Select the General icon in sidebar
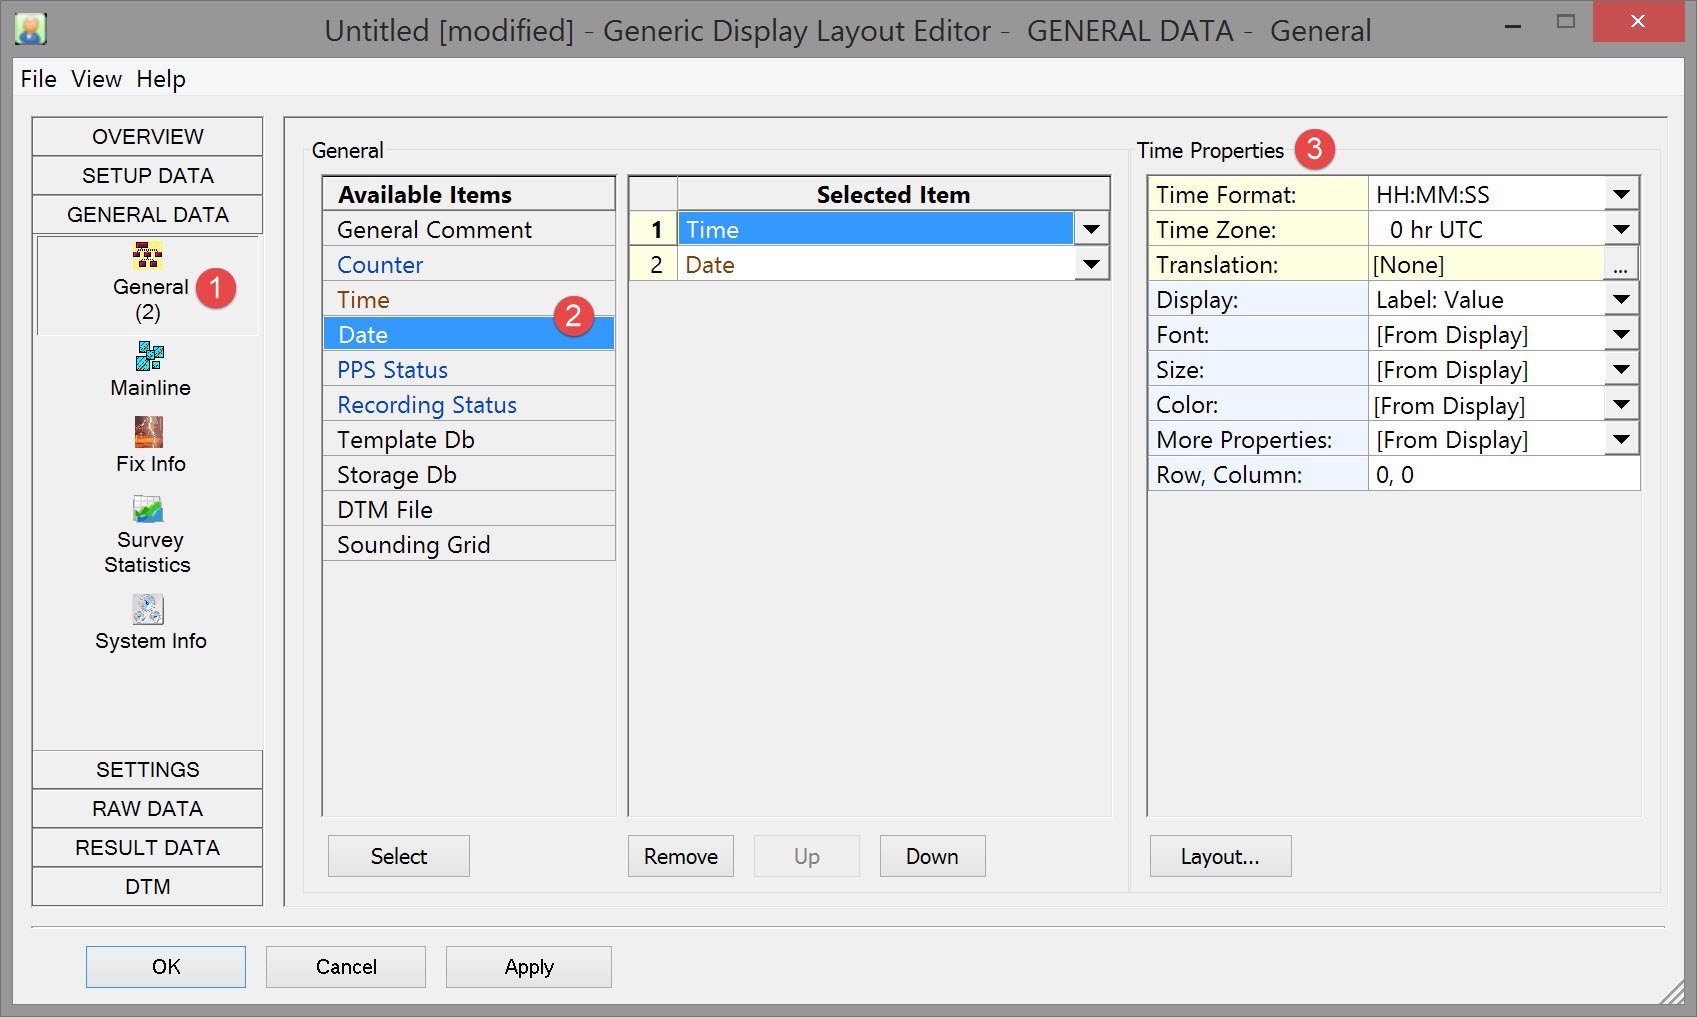The height and width of the screenshot is (1017, 1697). tap(148, 258)
